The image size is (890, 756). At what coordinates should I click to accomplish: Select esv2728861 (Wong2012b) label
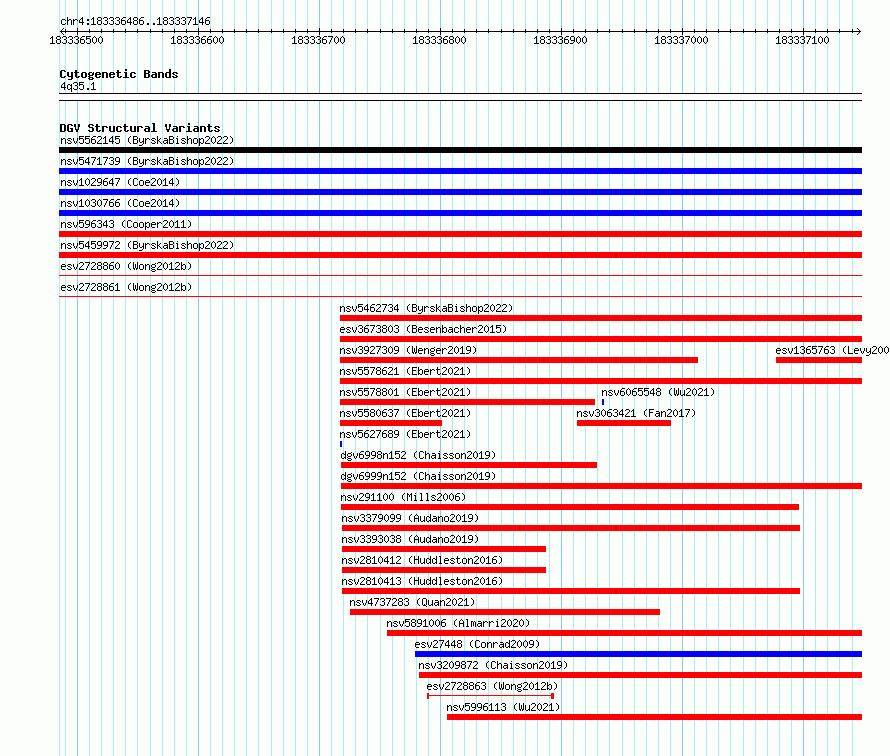126,287
